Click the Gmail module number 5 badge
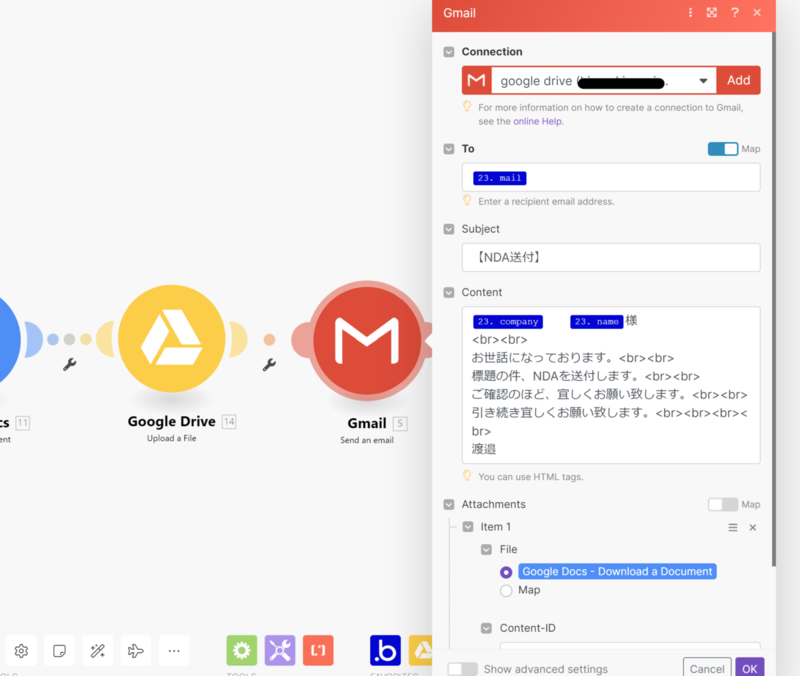The height and width of the screenshot is (676, 800). [x=400, y=423]
